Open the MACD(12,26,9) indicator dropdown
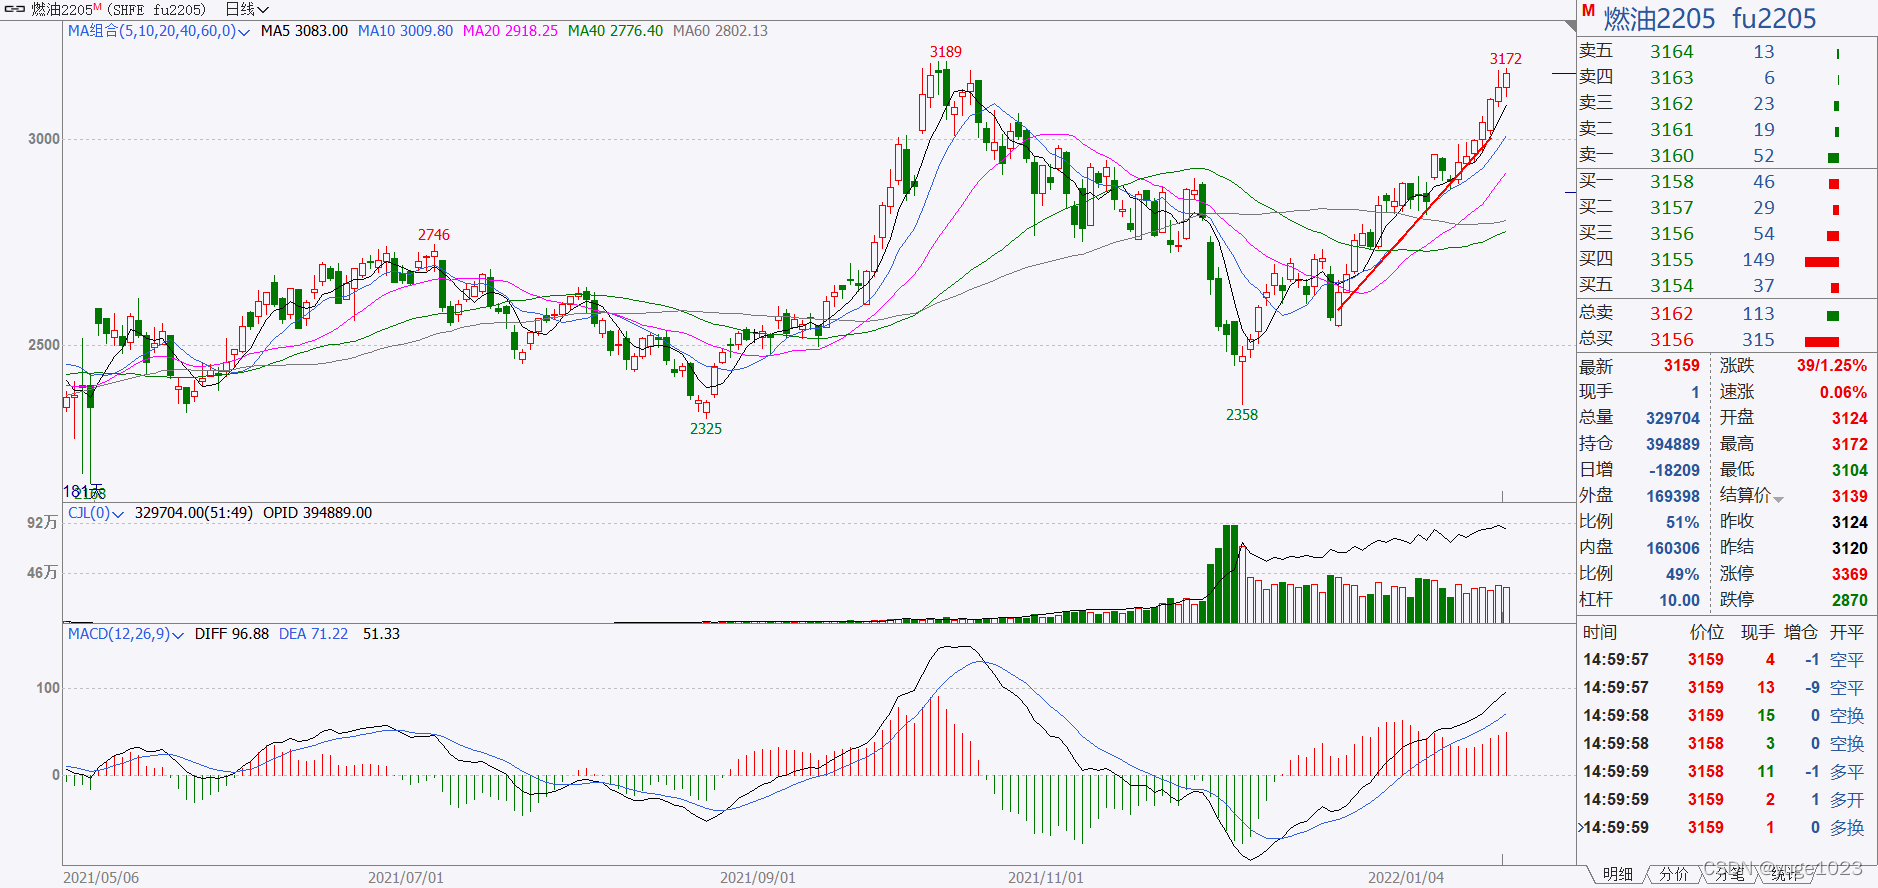Viewport: 1878px width, 888px height. pyautogui.click(x=126, y=634)
